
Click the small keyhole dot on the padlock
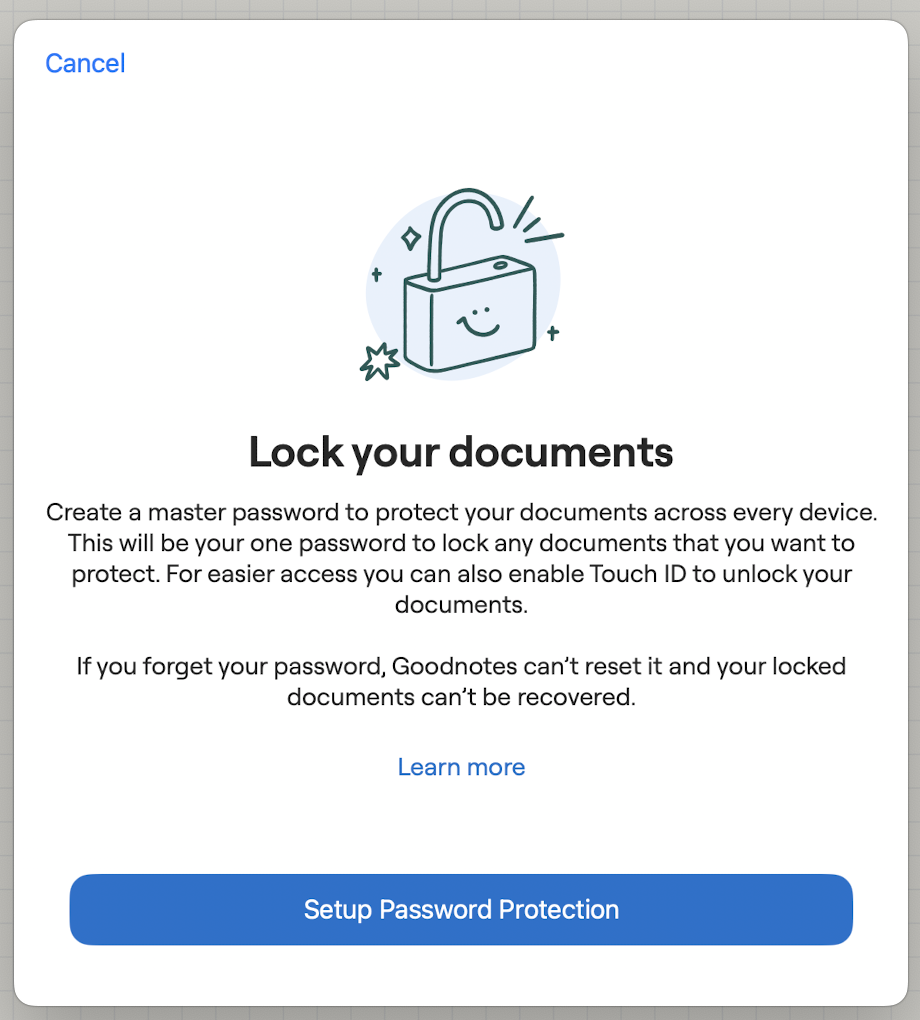pyautogui.click(x=501, y=265)
